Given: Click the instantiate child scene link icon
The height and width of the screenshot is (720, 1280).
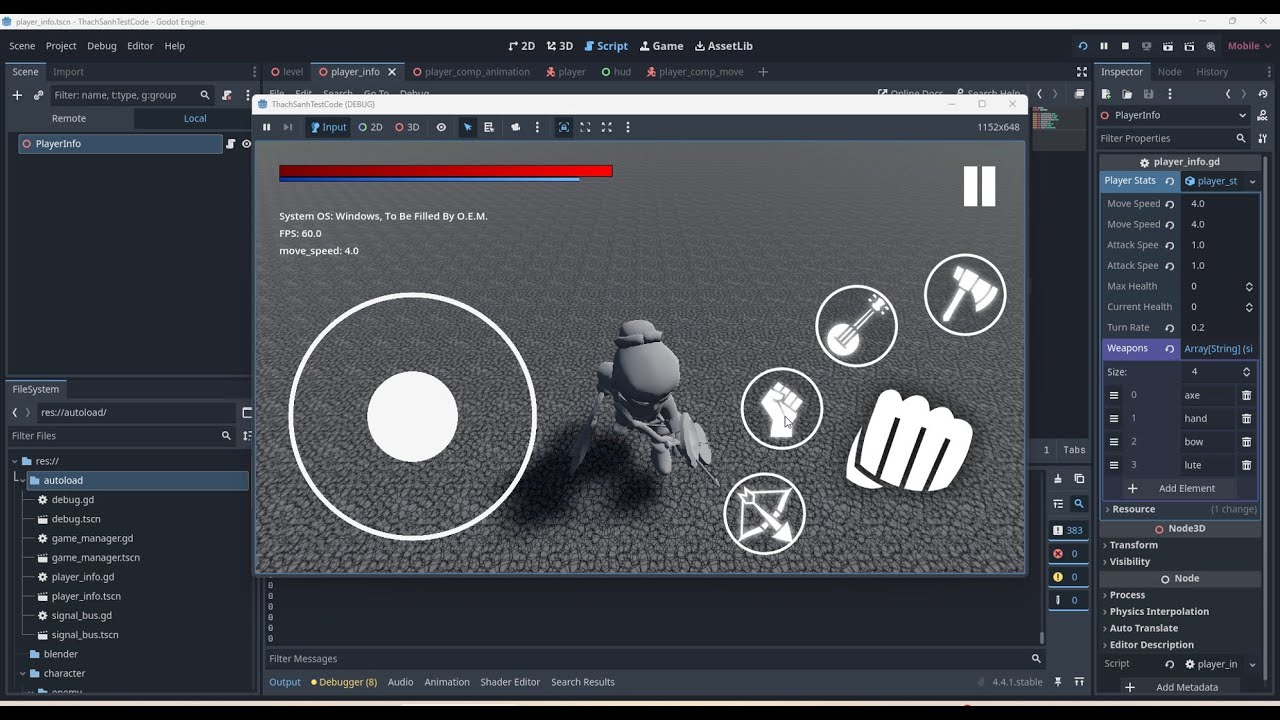Looking at the screenshot, I should (x=38, y=95).
